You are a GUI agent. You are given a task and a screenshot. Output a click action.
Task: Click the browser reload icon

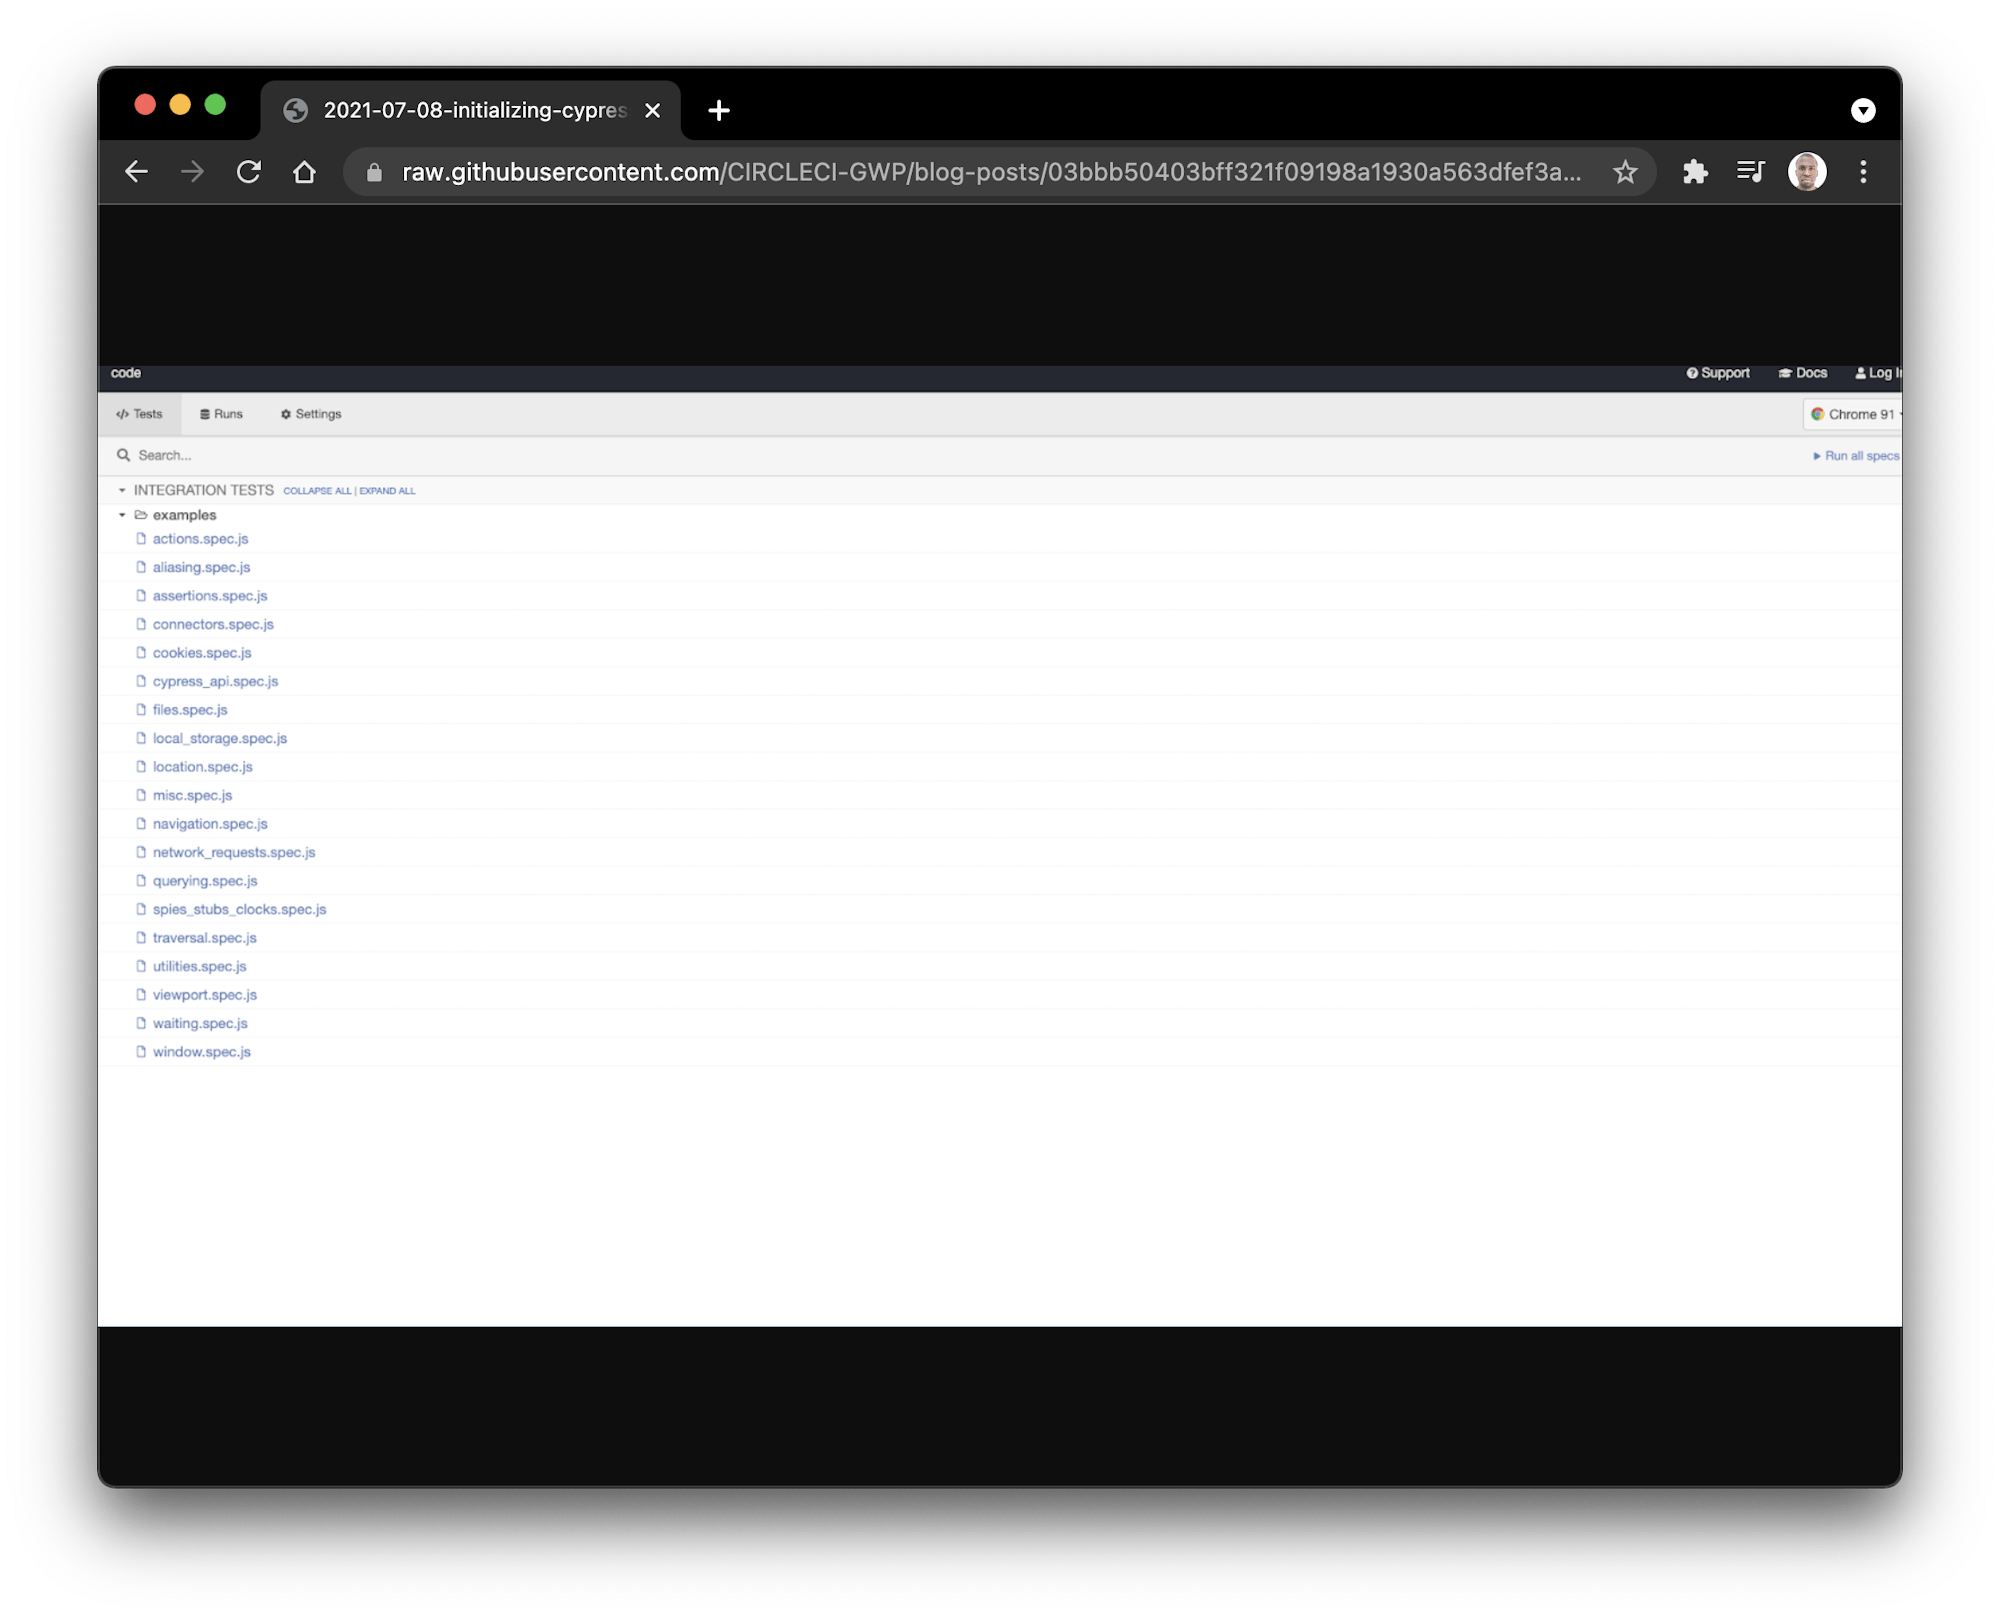pos(249,172)
